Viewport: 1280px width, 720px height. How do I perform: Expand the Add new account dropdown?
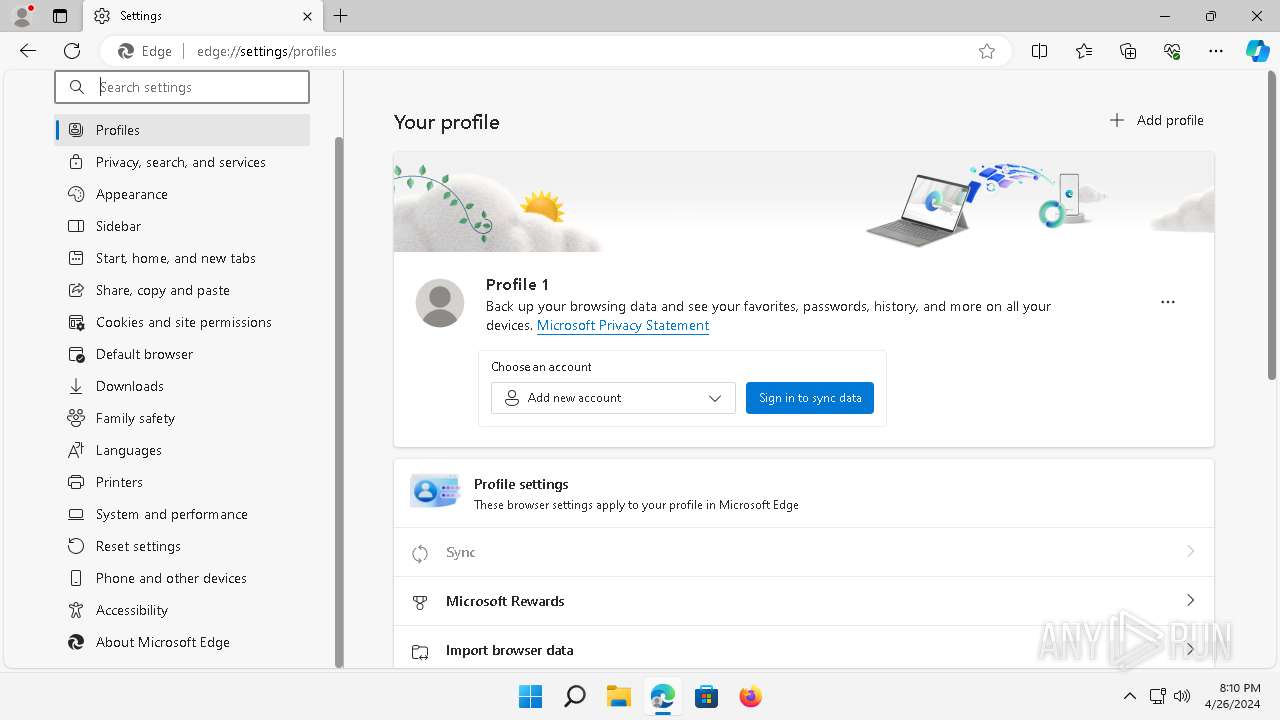click(x=613, y=398)
